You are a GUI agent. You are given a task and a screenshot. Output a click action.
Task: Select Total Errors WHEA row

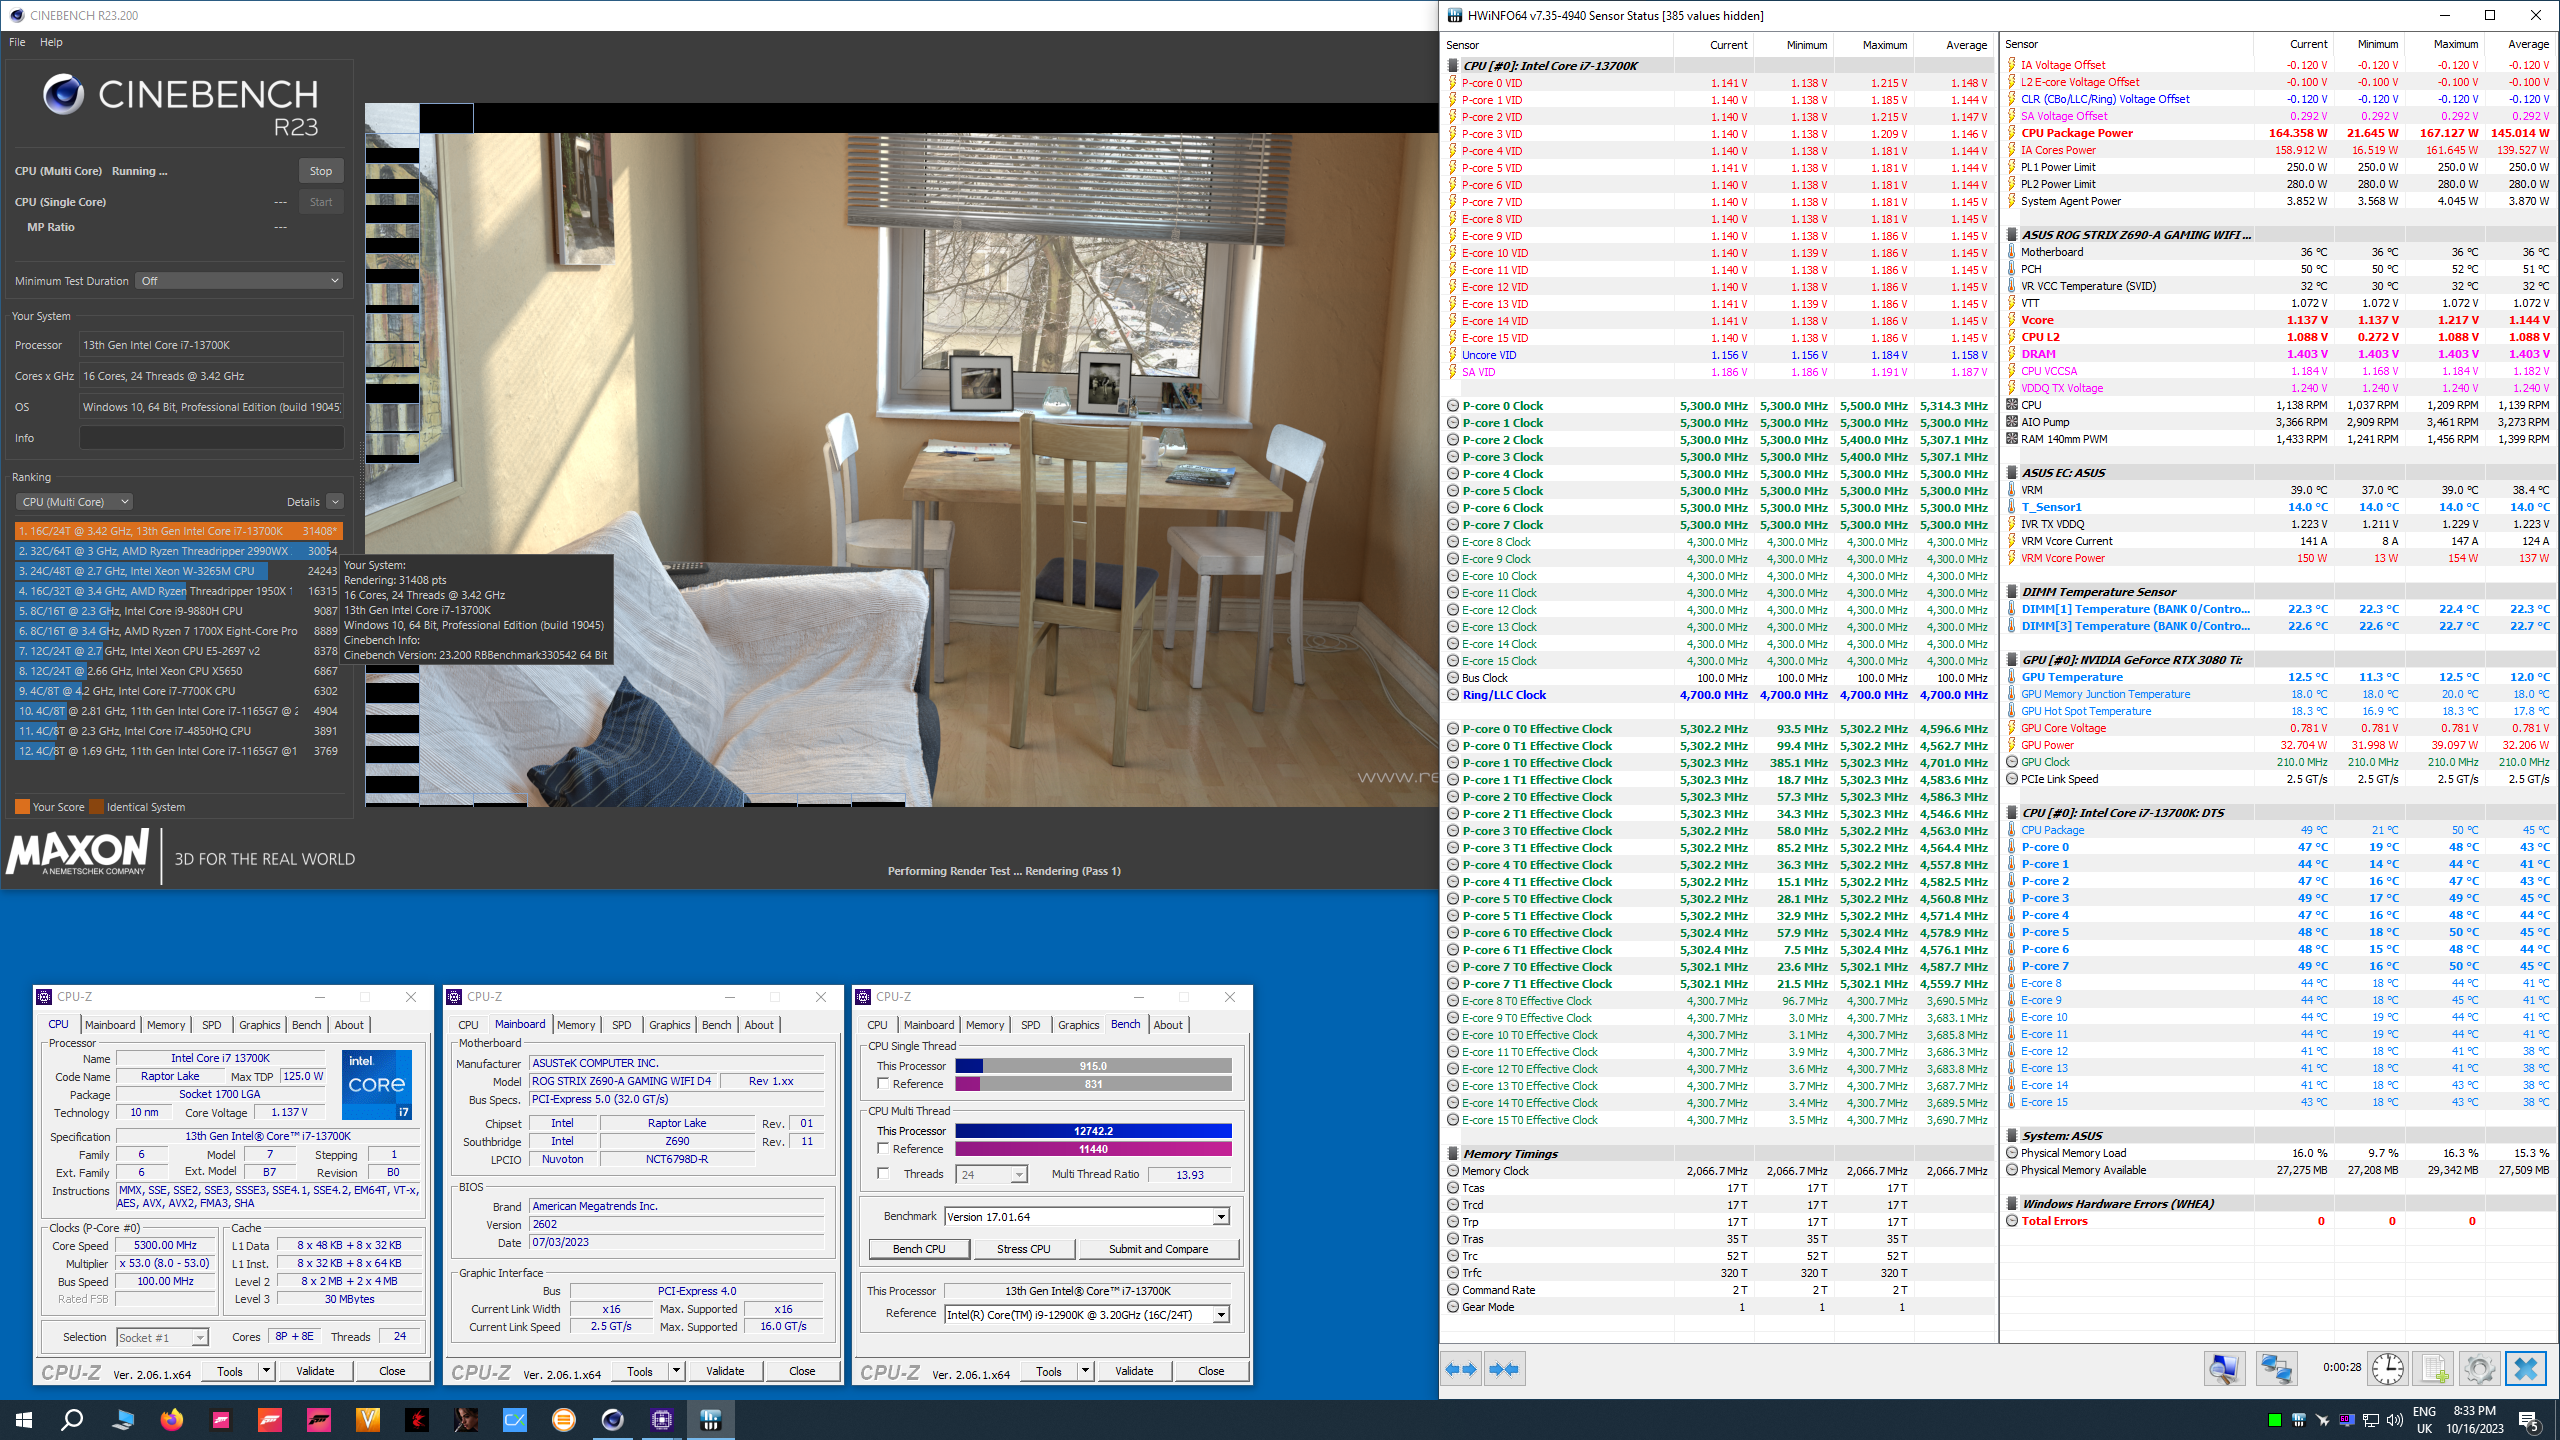click(2279, 1221)
